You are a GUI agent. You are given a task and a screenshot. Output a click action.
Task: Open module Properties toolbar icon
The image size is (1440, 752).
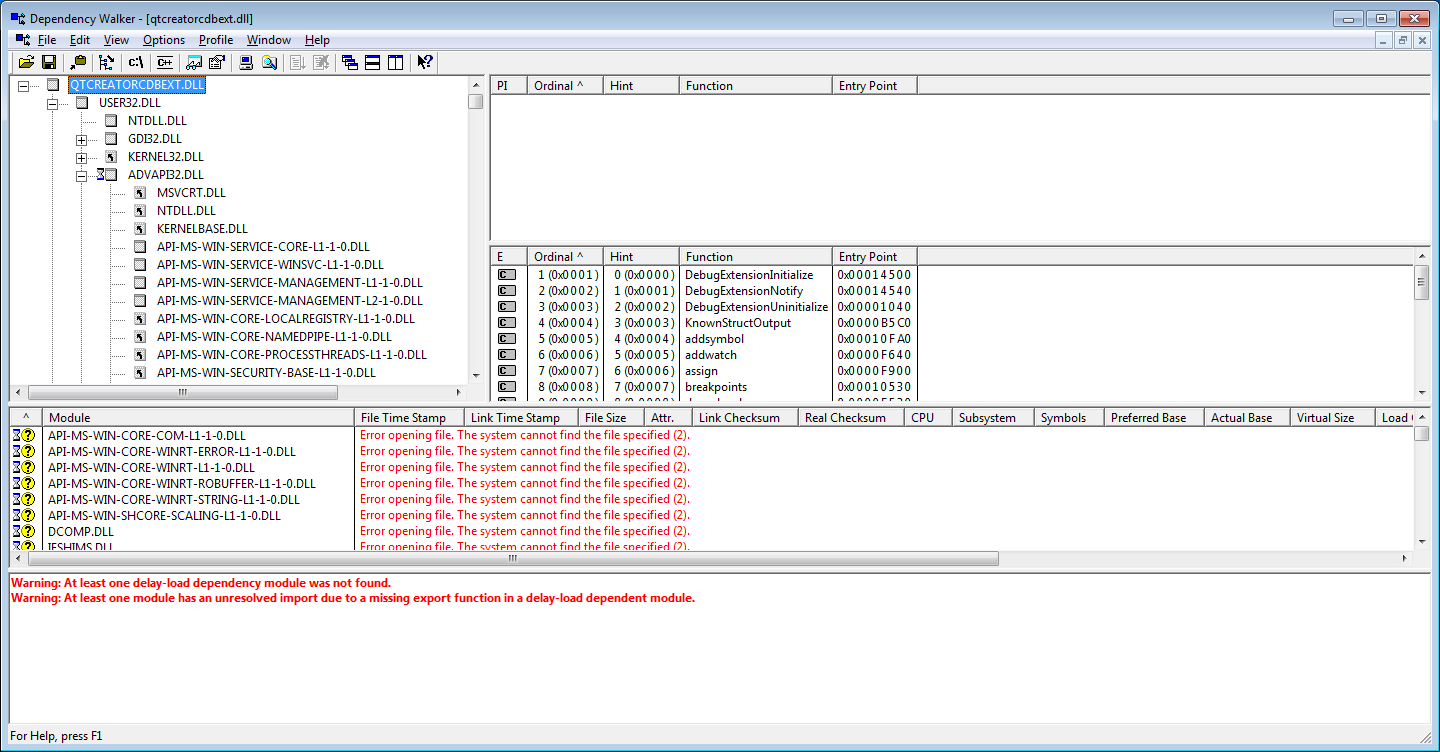216,62
